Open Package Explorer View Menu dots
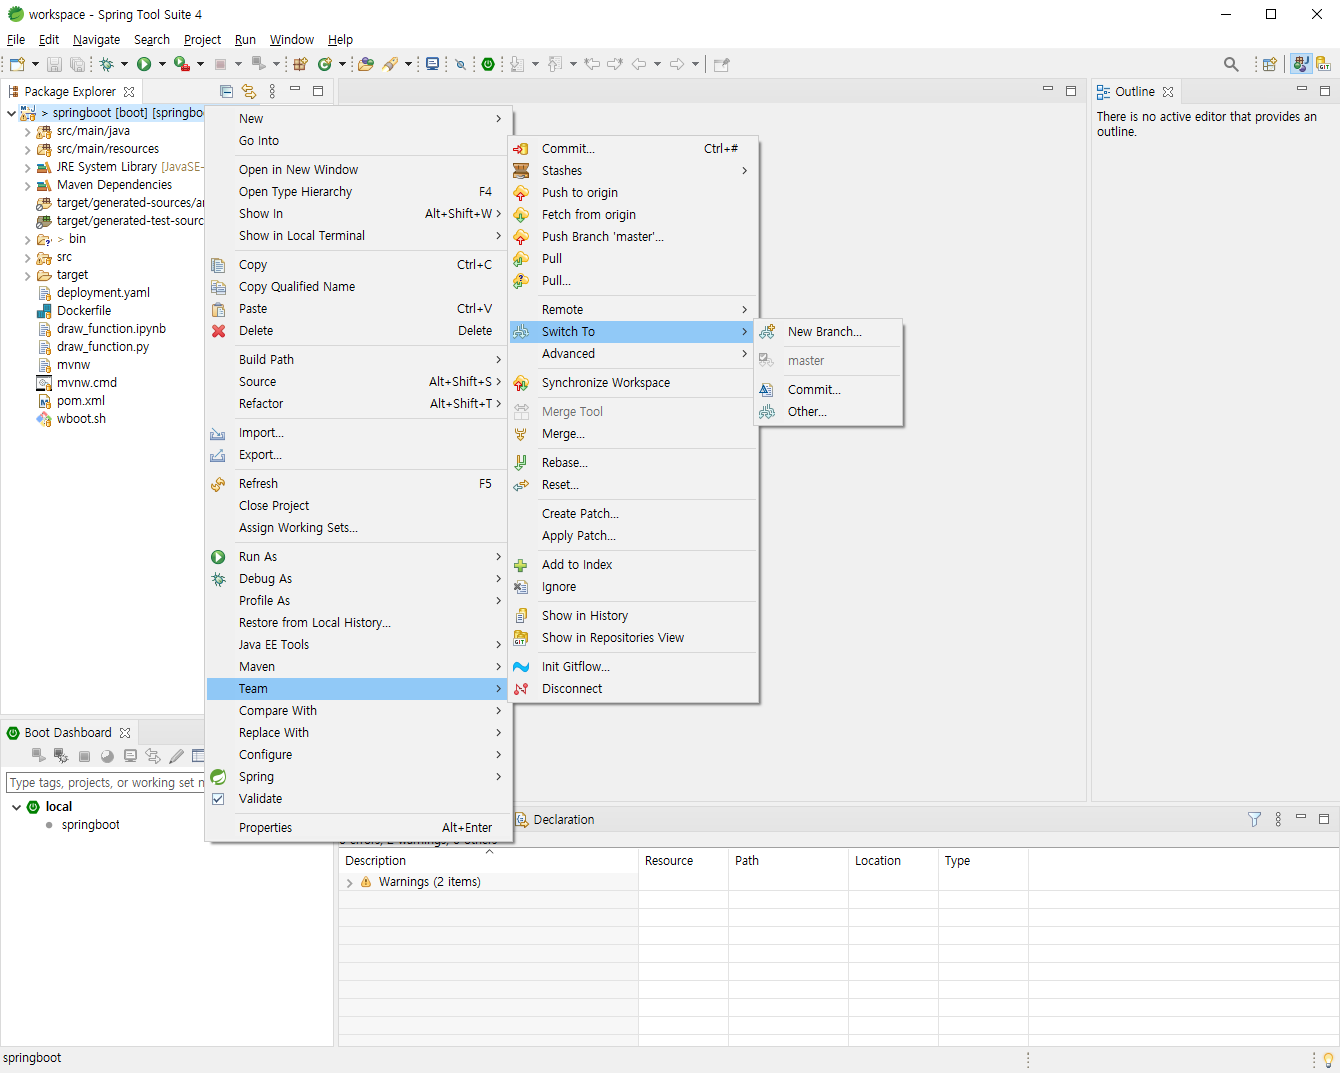Viewport: 1340px width, 1073px height. [x=272, y=91]
